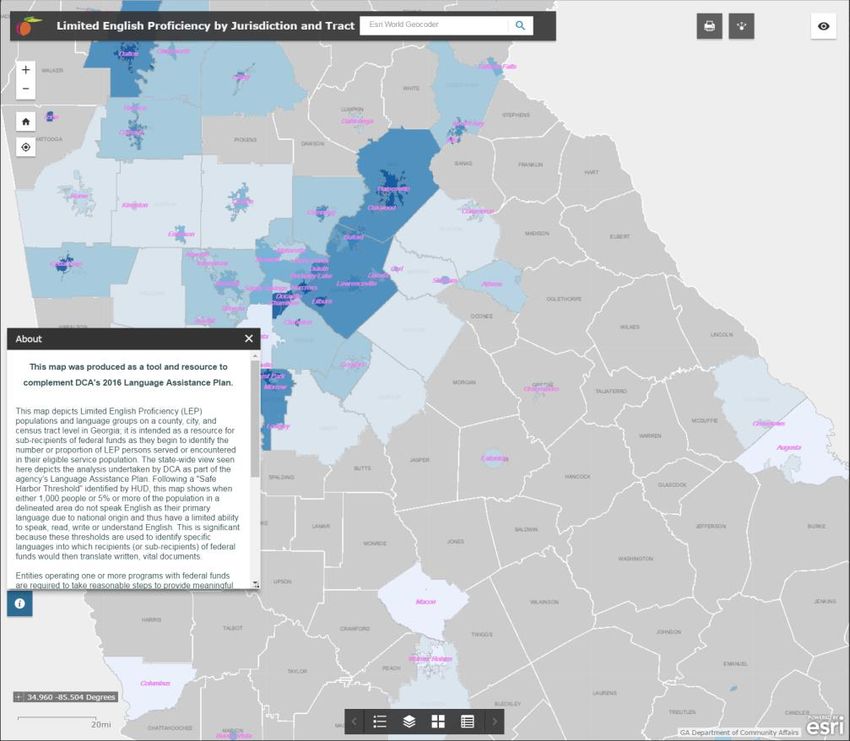Close the About panel
850x741 pixels.
click(x=249, y=339)
